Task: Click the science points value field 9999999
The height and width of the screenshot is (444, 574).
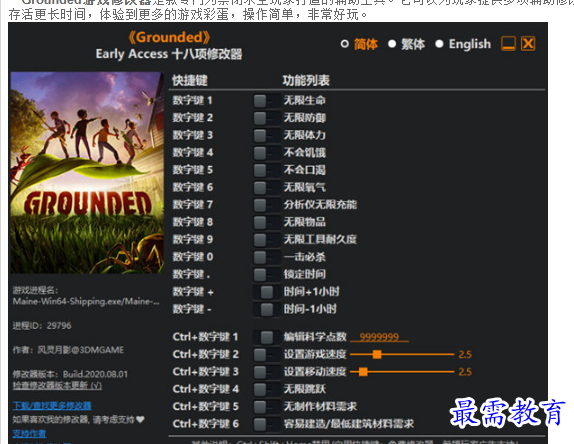Action: click(379, 336)
